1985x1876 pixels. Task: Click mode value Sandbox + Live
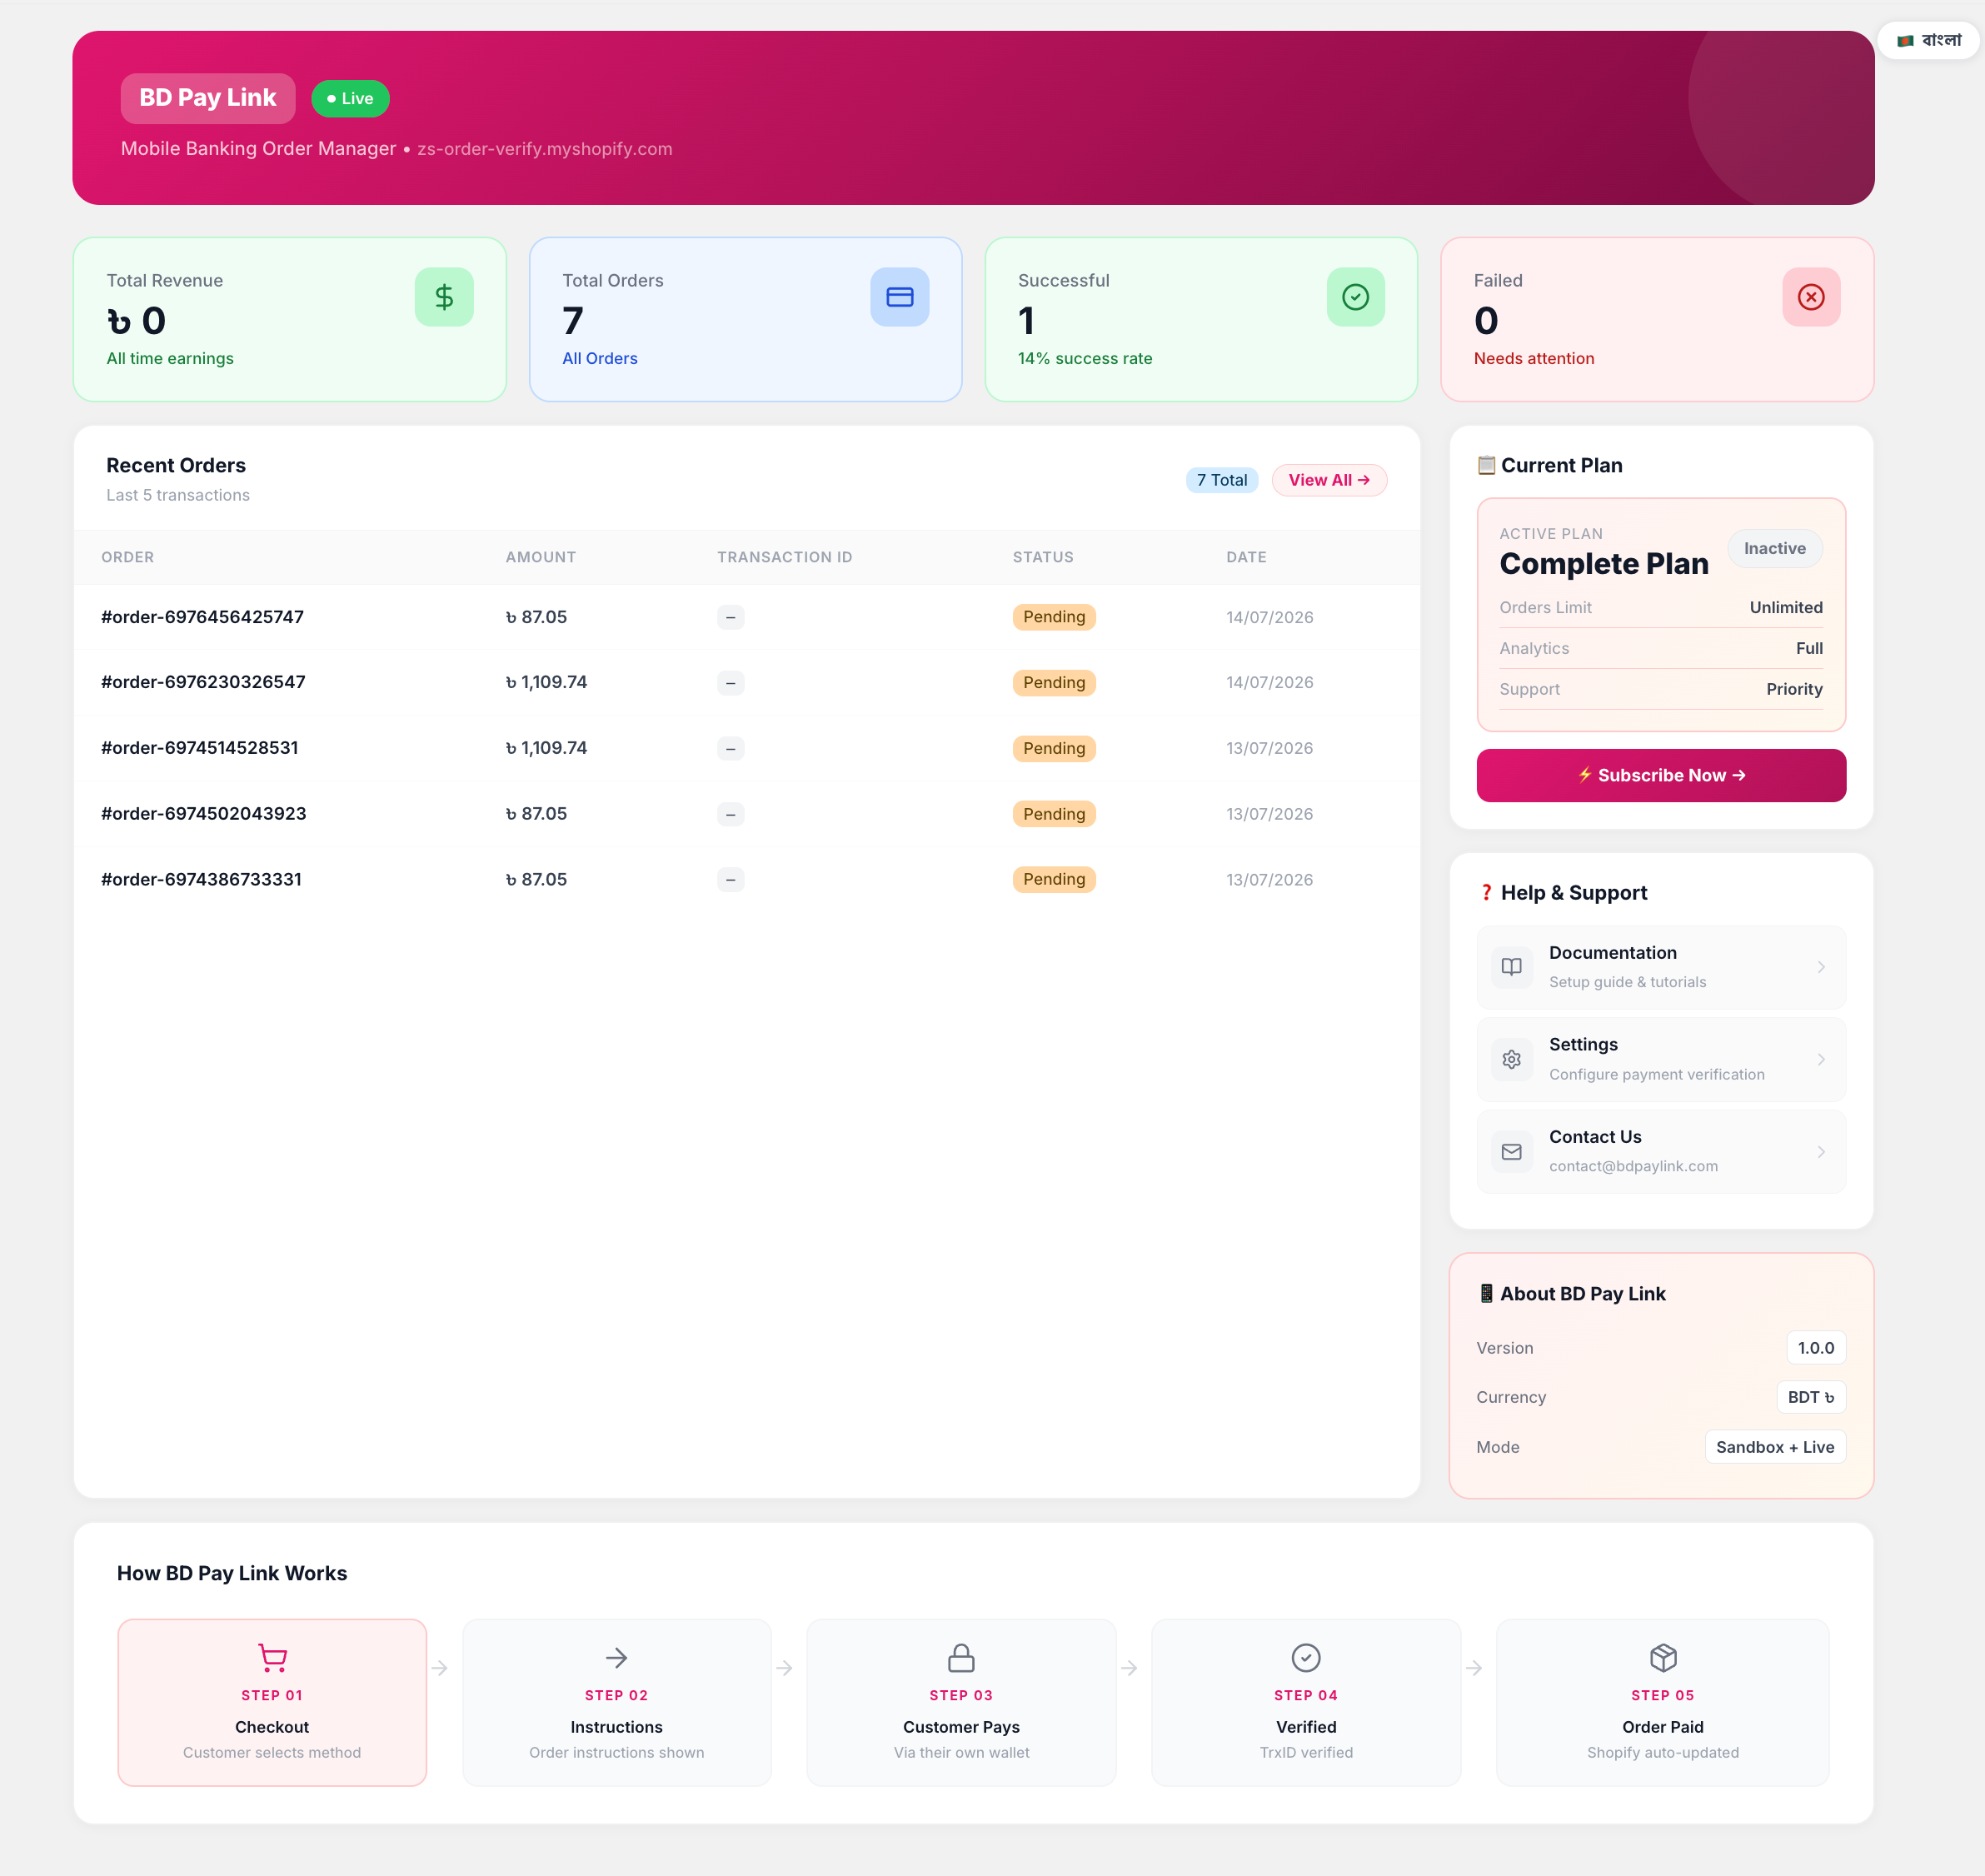coord(1775,1447)
